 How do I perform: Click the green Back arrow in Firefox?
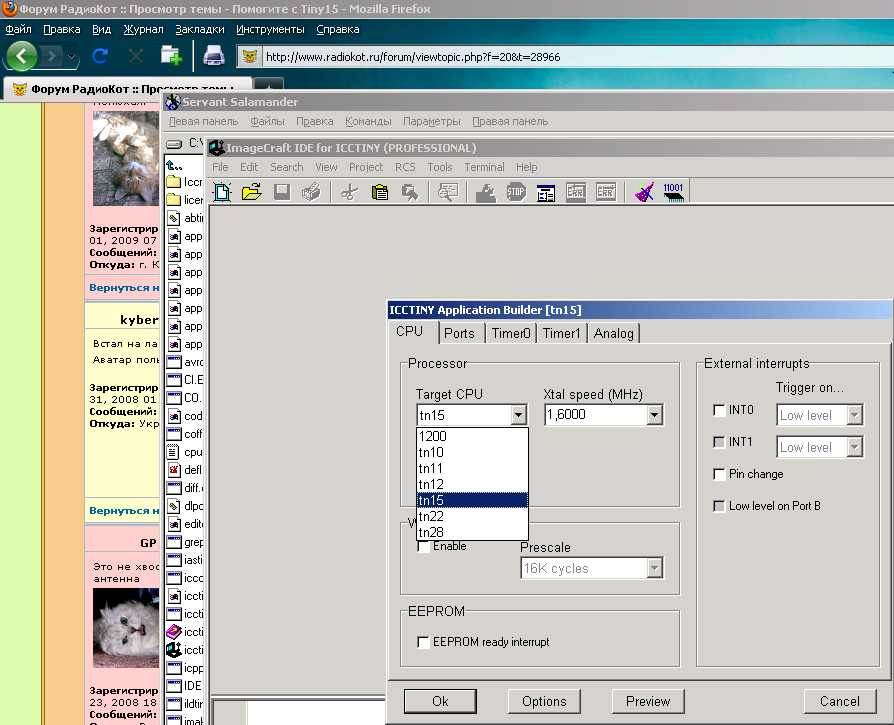(22, 56)
